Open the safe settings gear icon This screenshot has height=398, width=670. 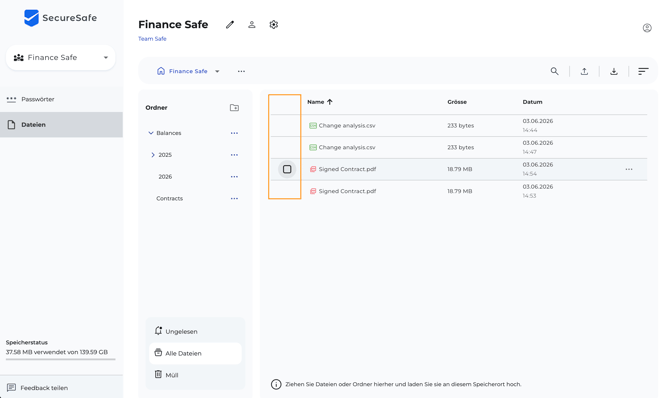tap(273, 25)
